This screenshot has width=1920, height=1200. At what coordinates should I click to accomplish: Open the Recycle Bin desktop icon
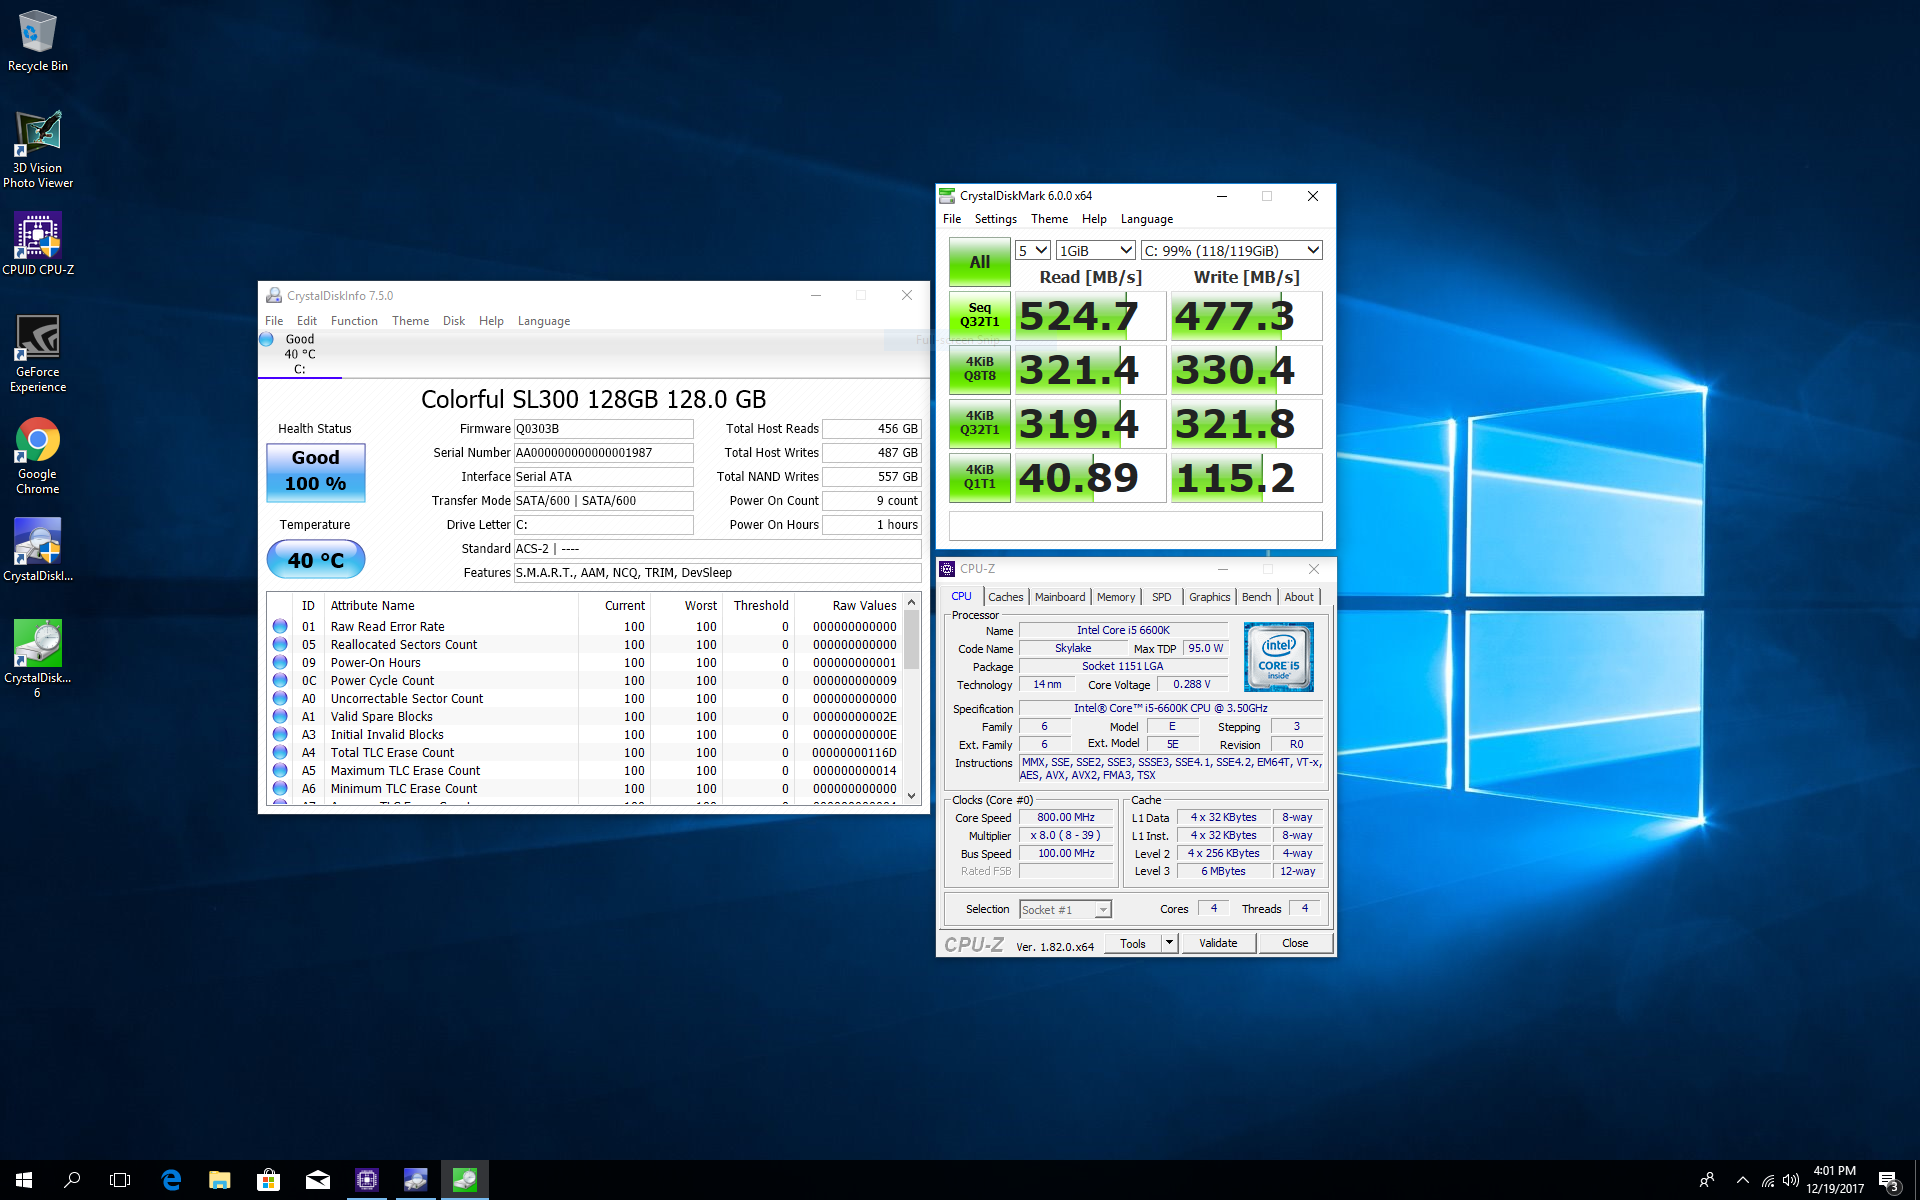click(37, 41)
